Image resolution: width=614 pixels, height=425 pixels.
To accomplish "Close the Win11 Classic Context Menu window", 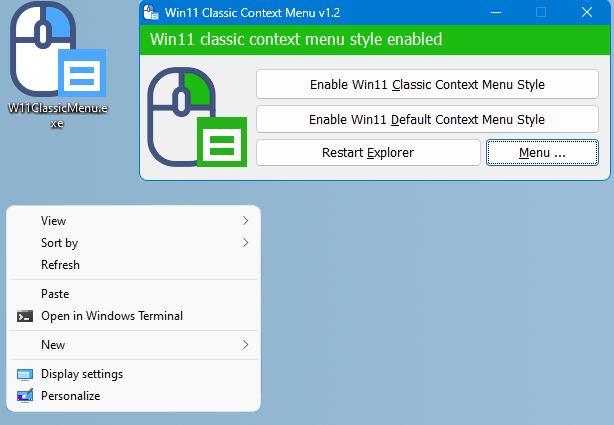I will click(587, 13).
